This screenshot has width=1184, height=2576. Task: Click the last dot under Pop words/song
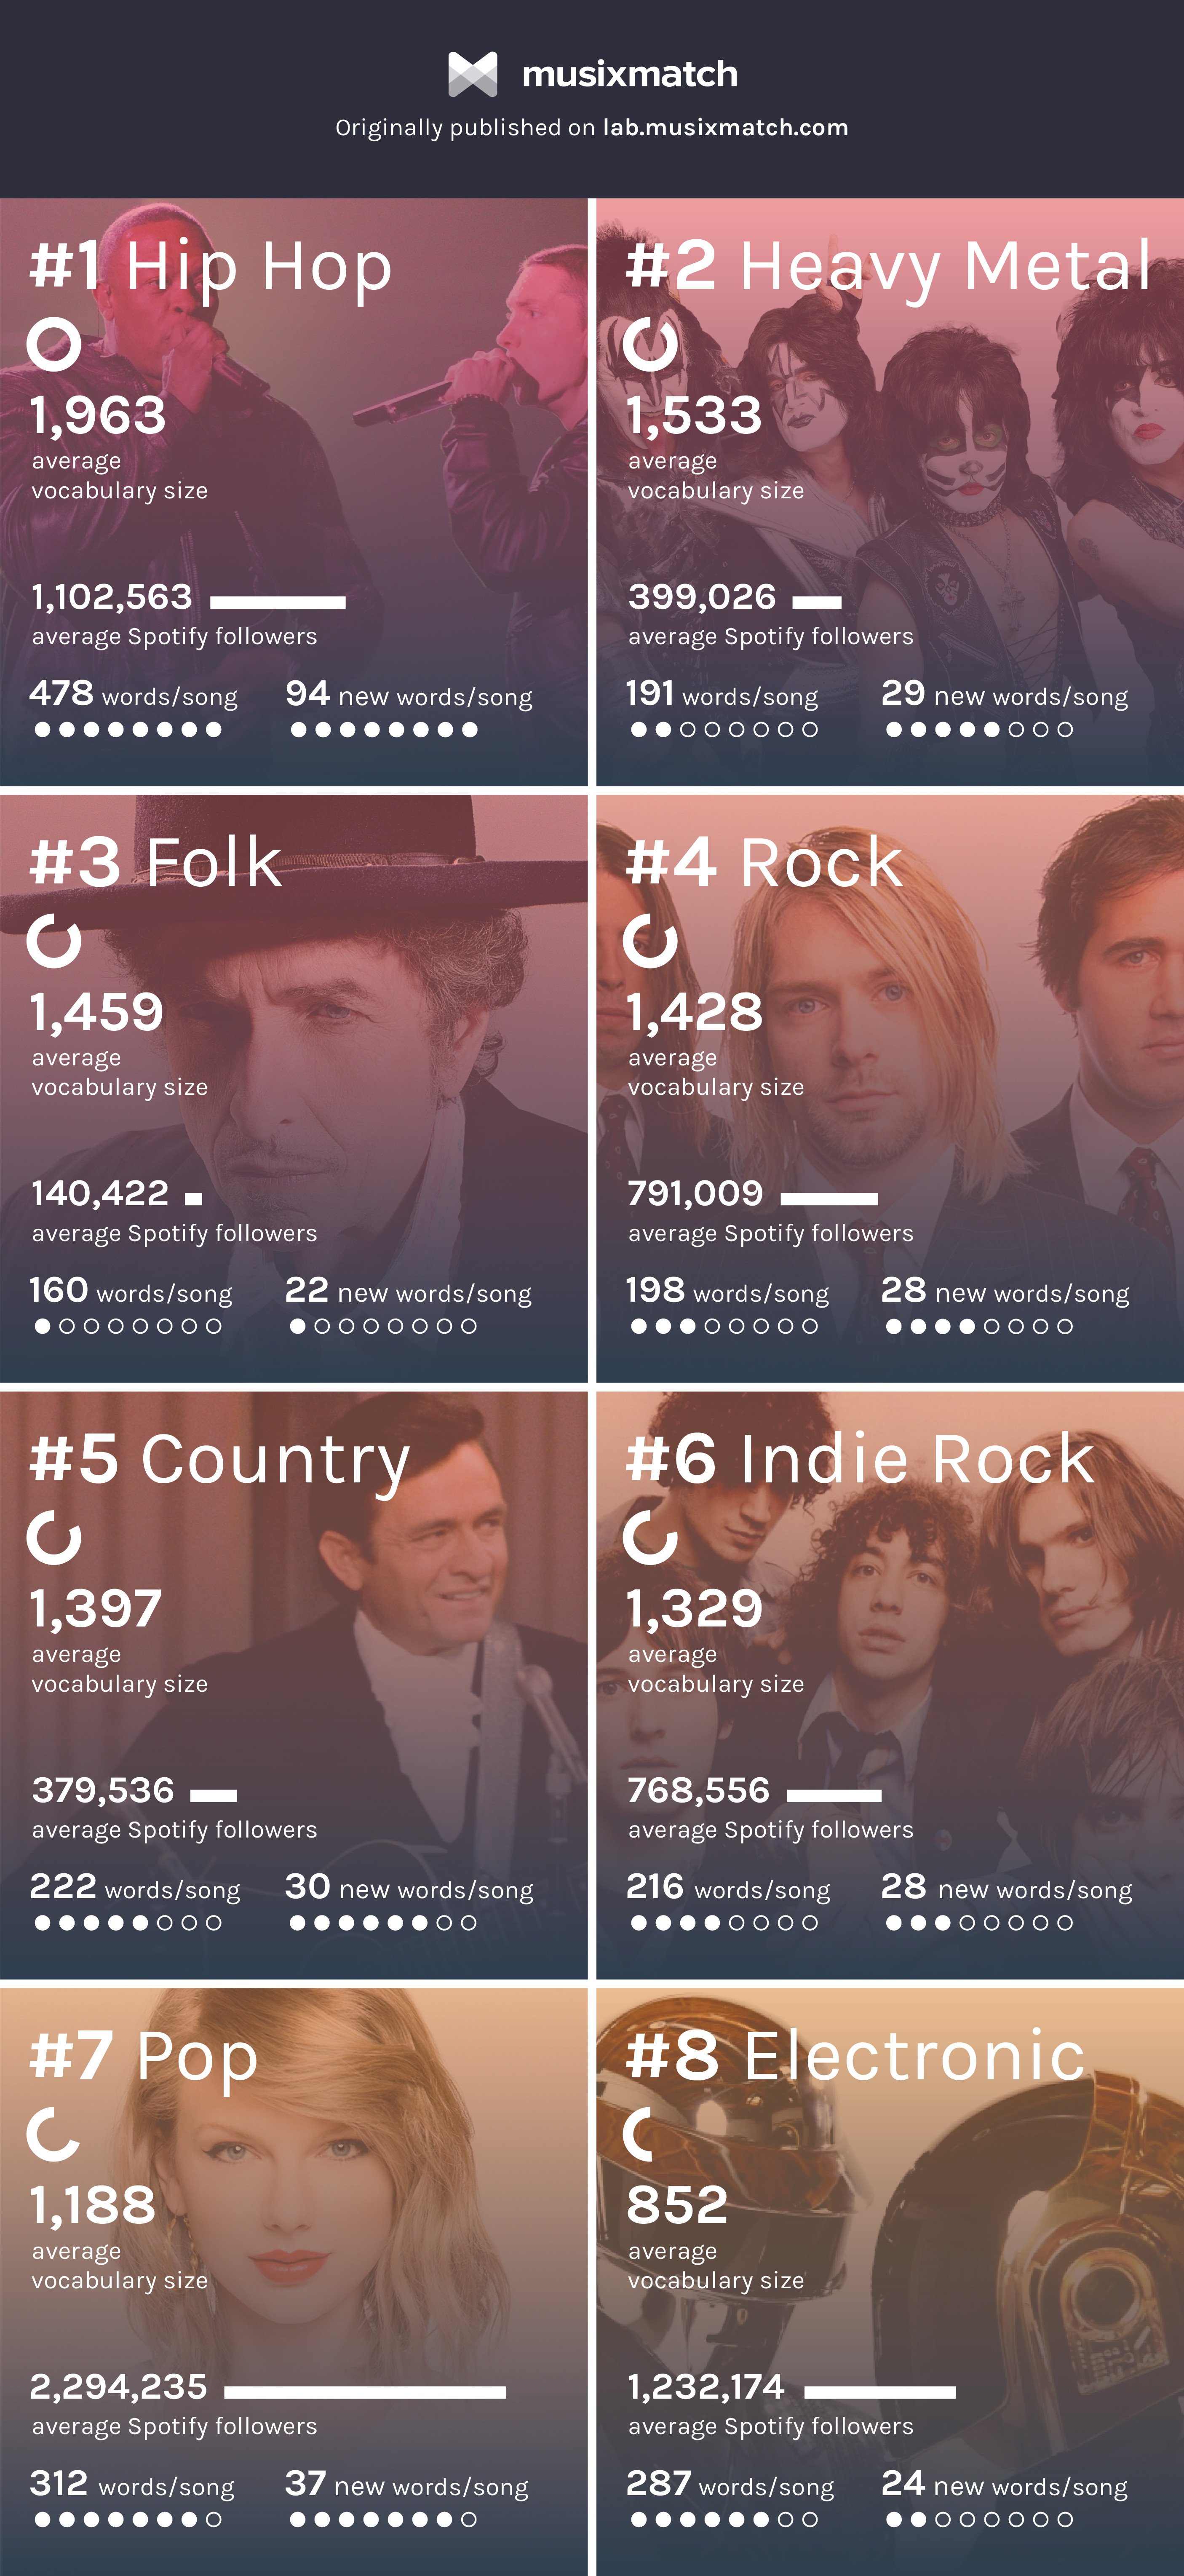pyautogui.click(x=213, y=2519)
